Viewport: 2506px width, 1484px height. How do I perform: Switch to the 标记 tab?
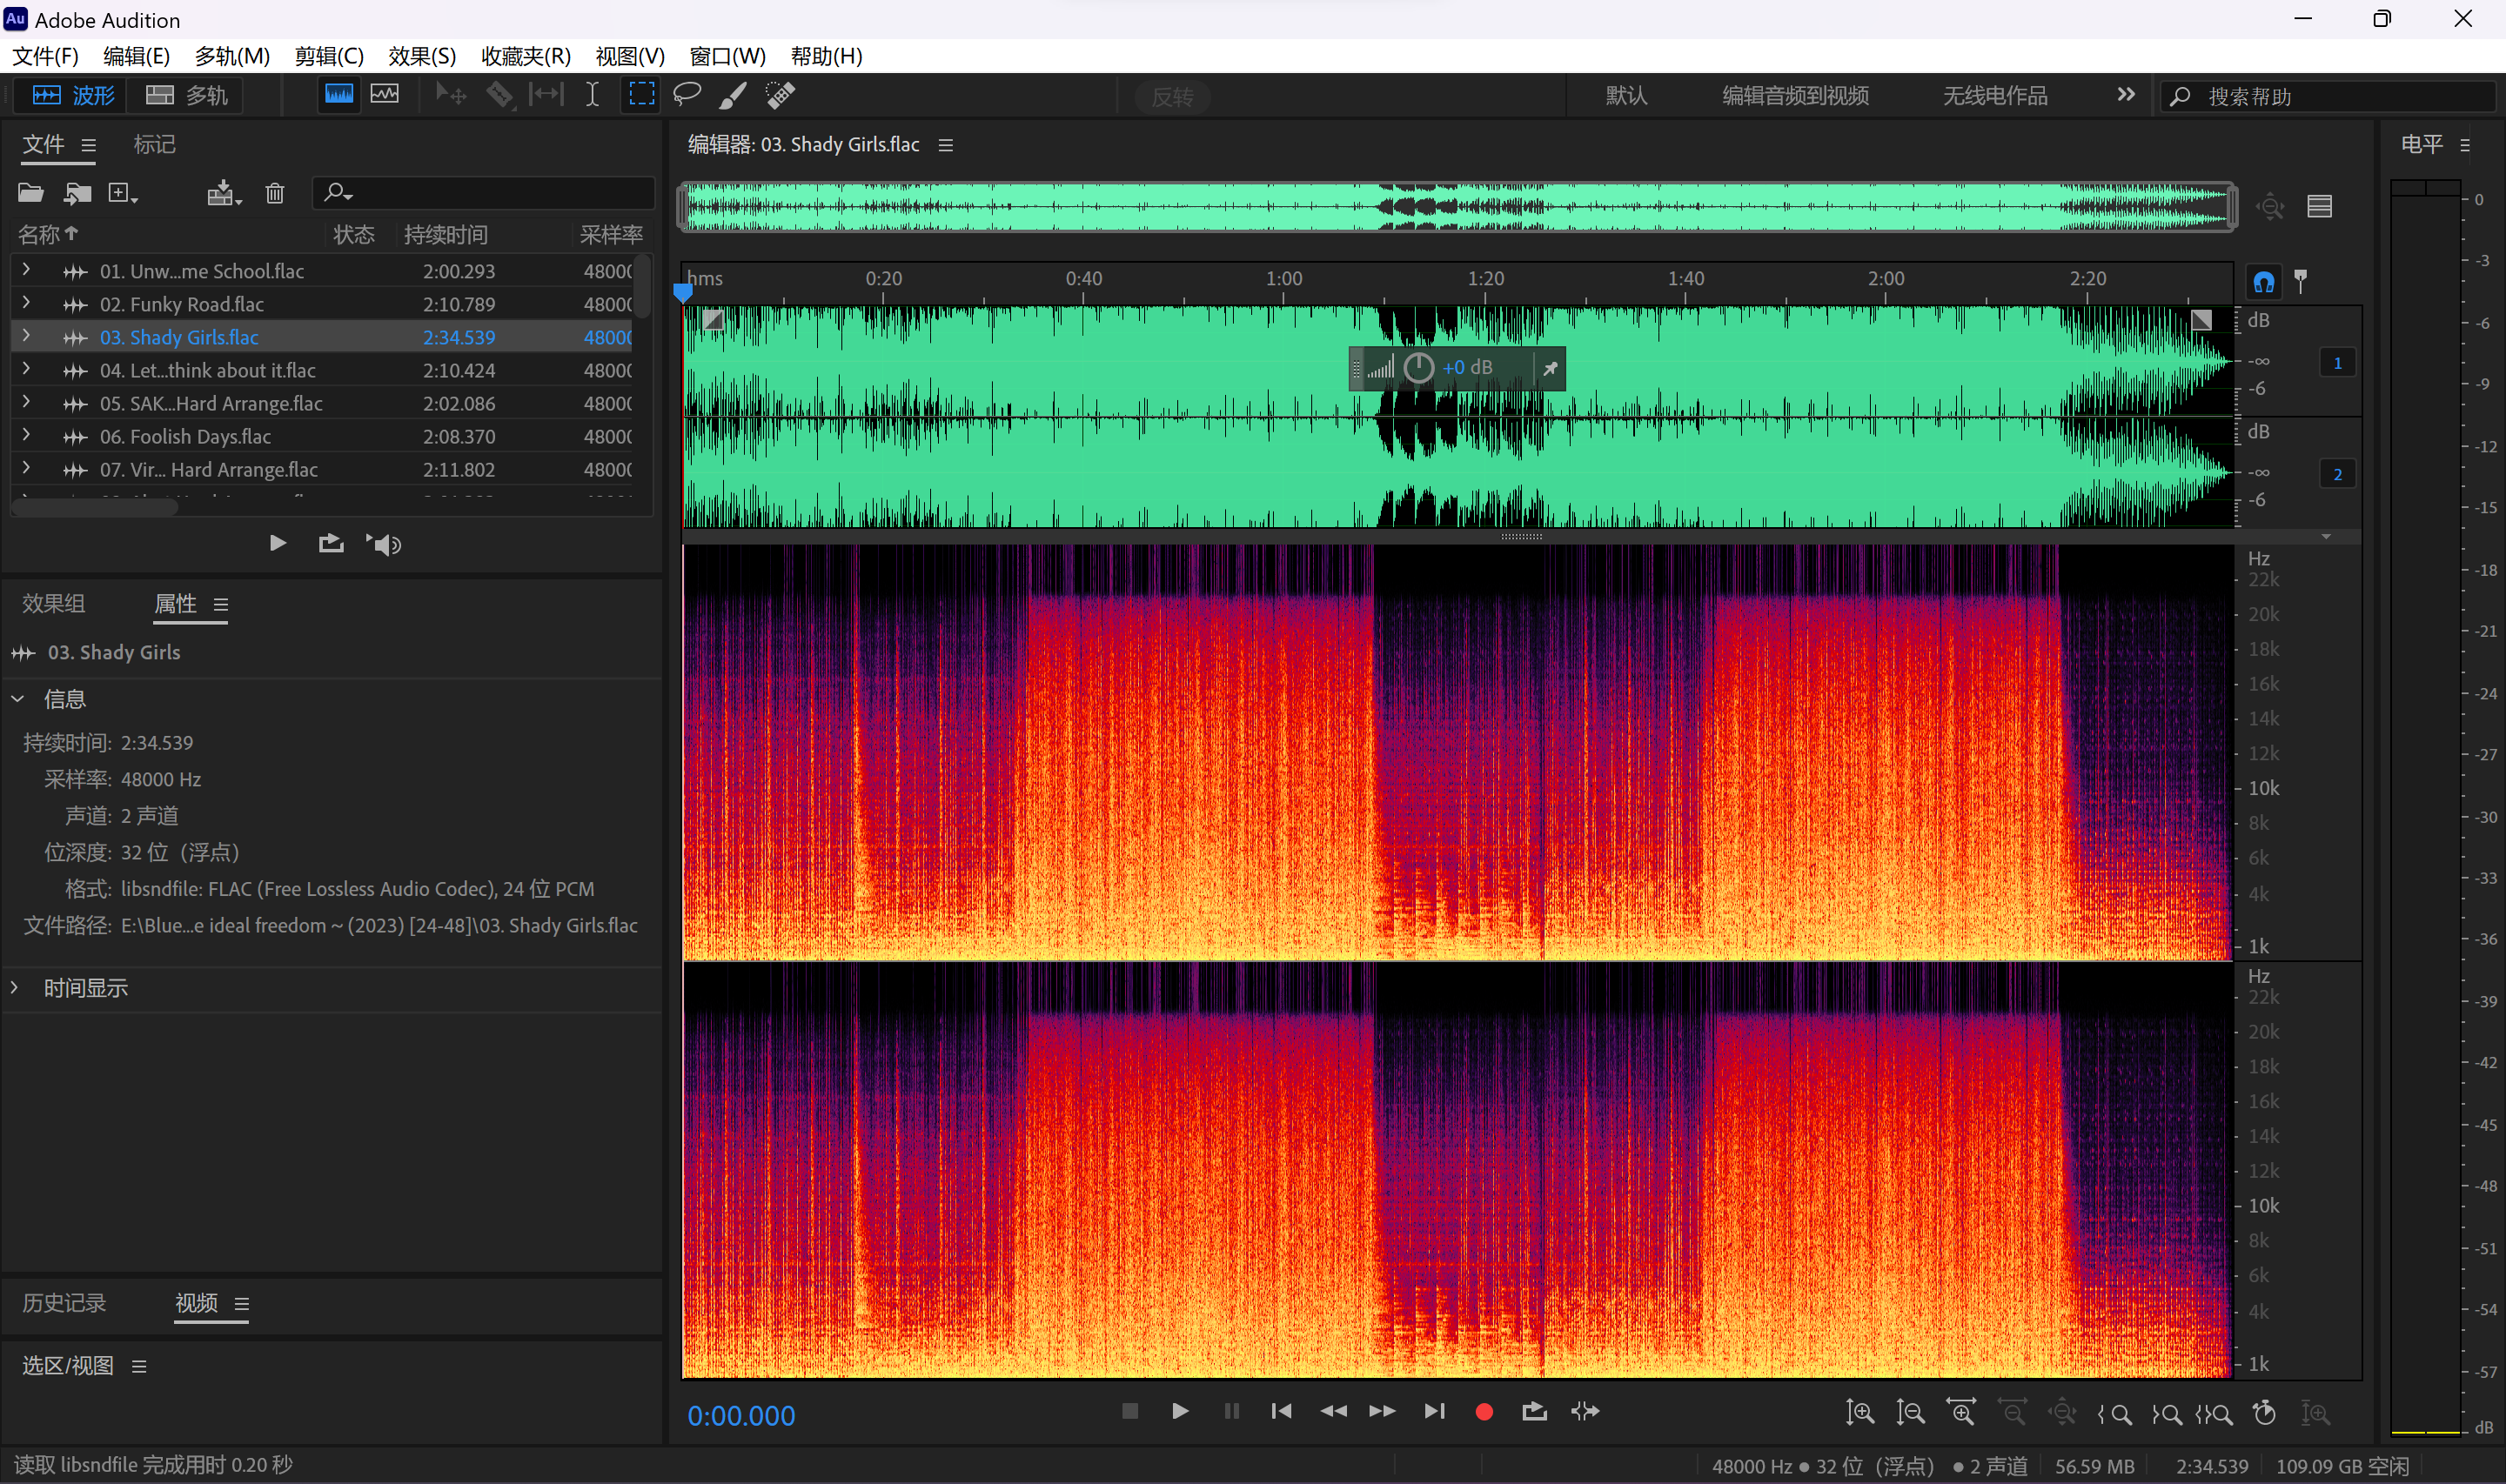pos(154,145)
